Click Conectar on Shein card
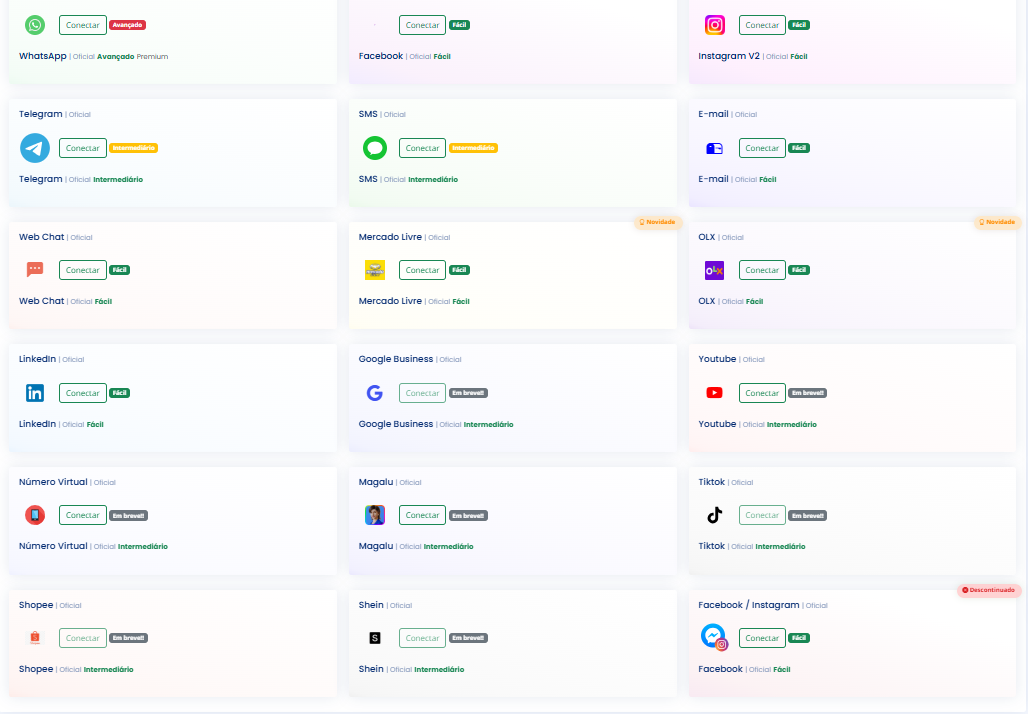This screenshot has height=714, width=1028. point(422,638)
